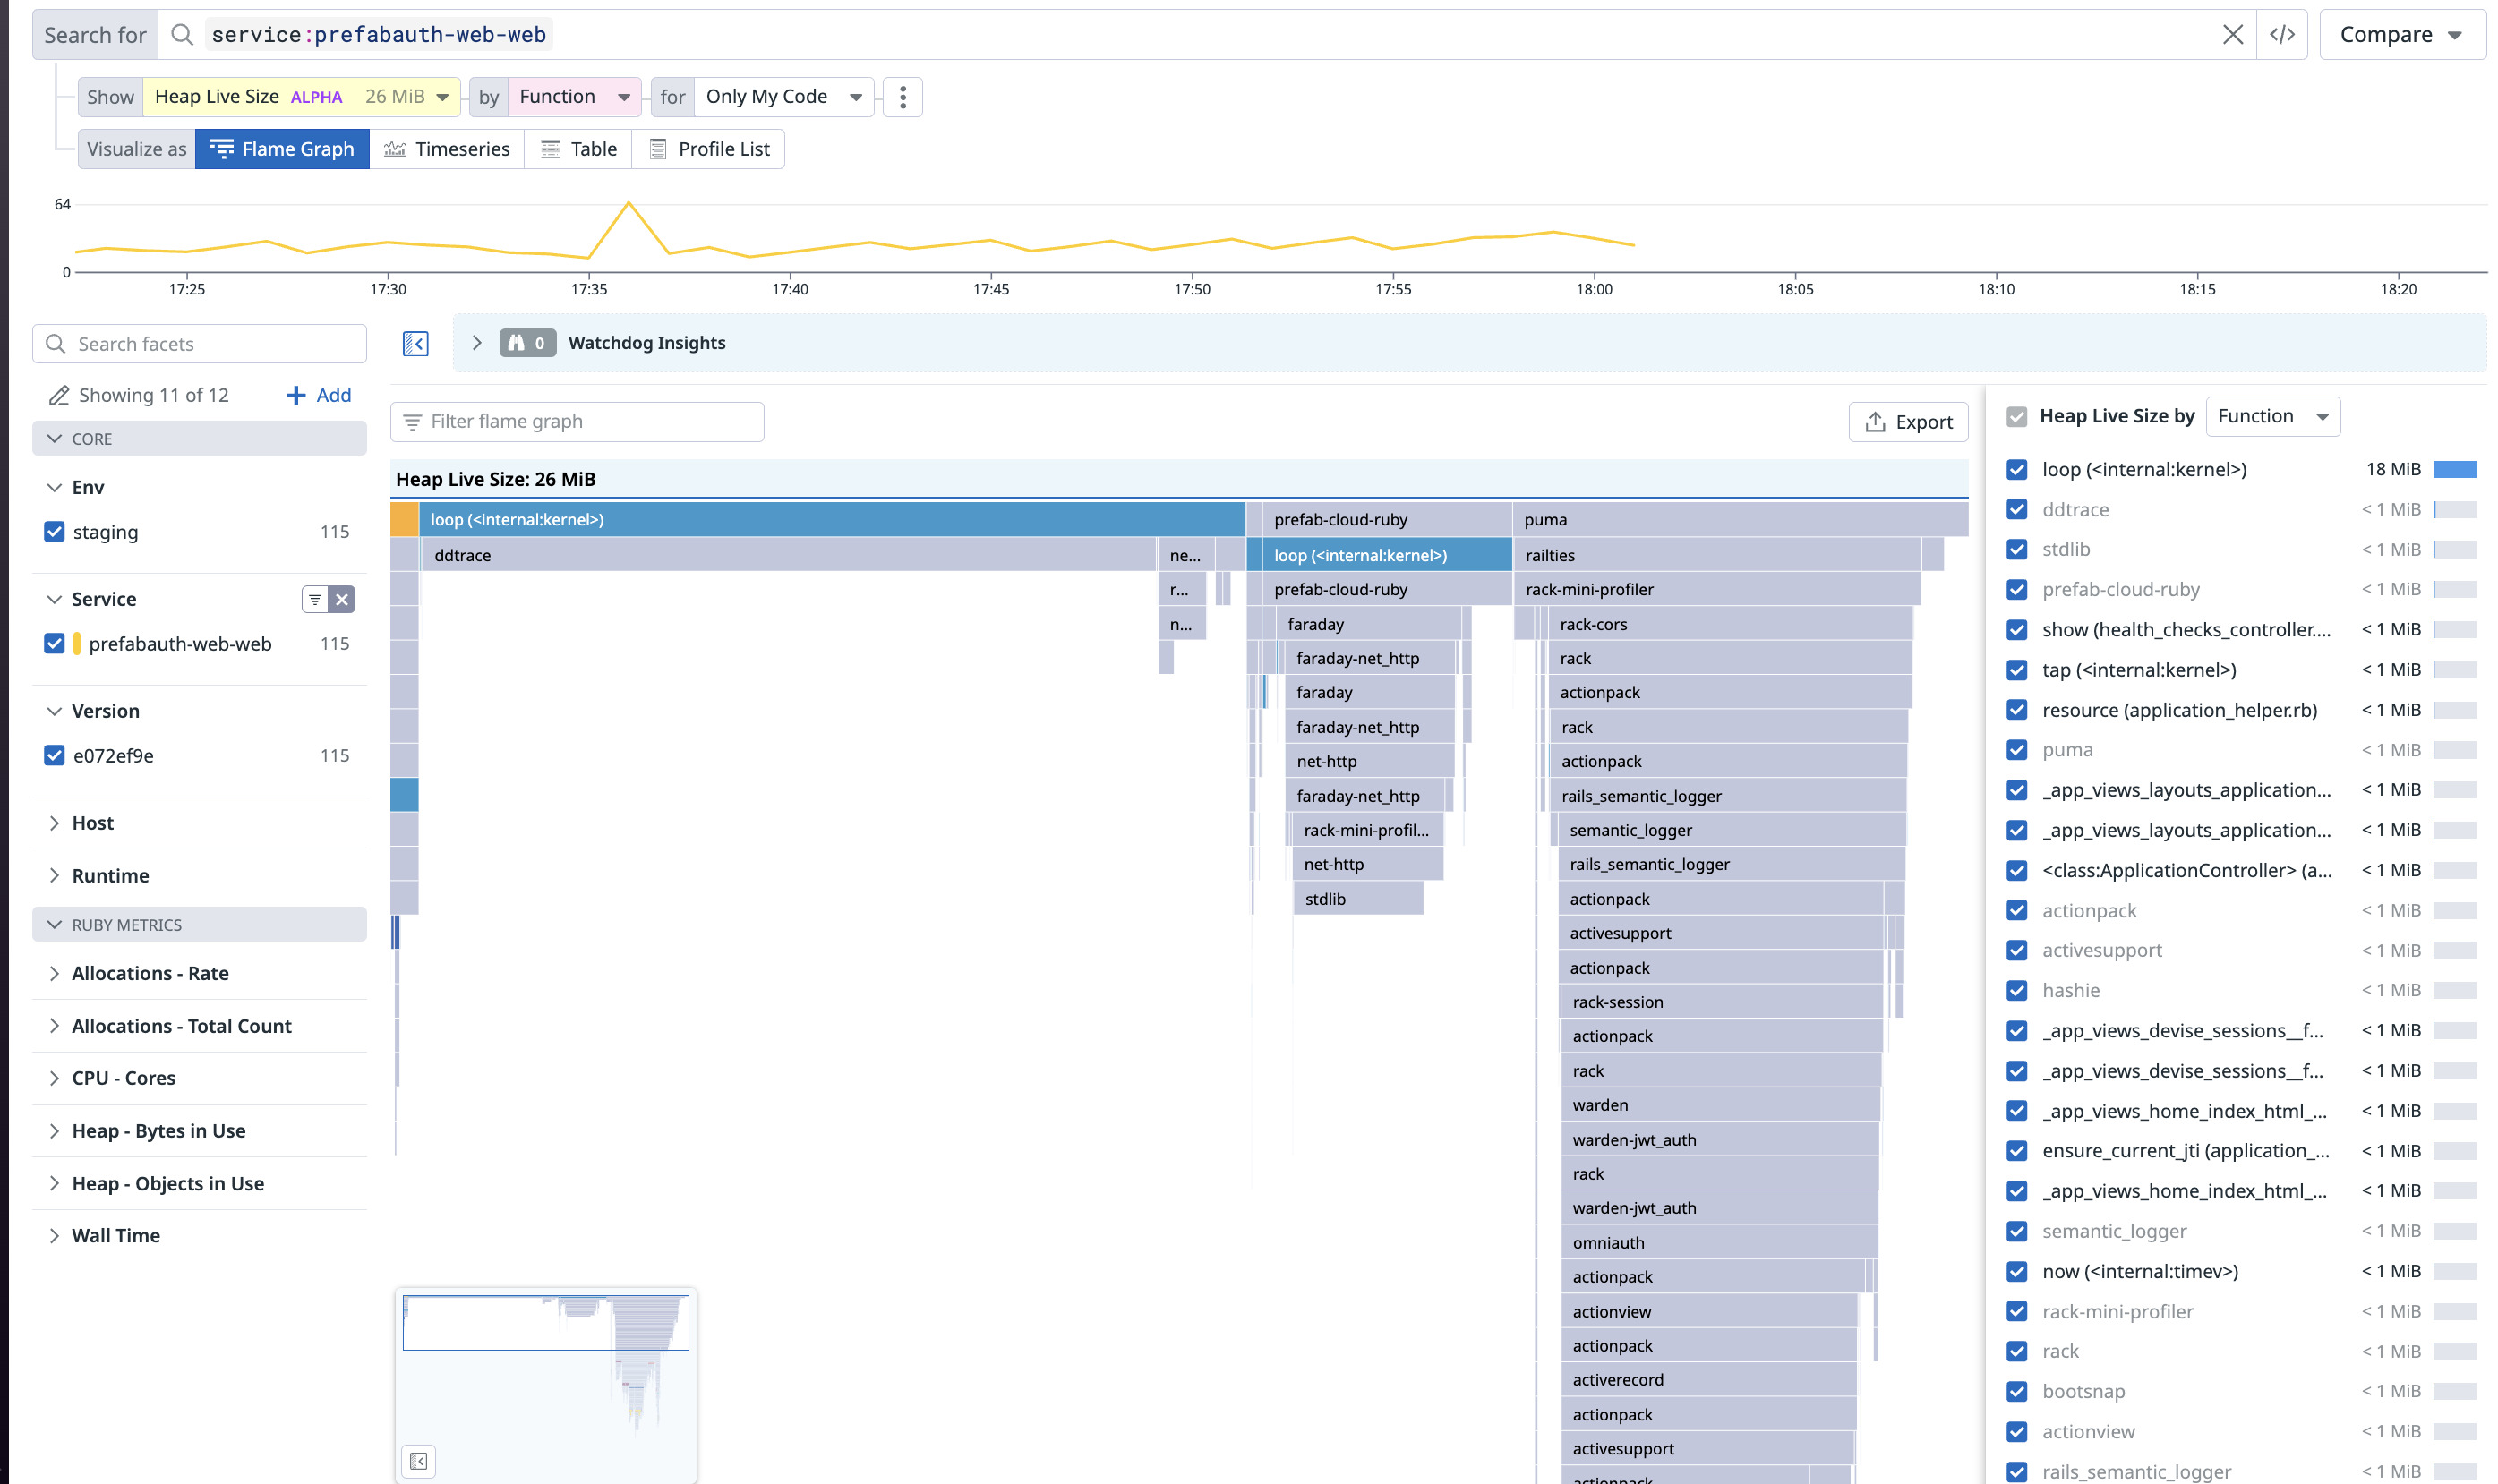Image resolution: width=2498 pixels, height=1484 pixels.
Task: Open Function dropdown in Heap Live Size panel
Action: 2272,416
